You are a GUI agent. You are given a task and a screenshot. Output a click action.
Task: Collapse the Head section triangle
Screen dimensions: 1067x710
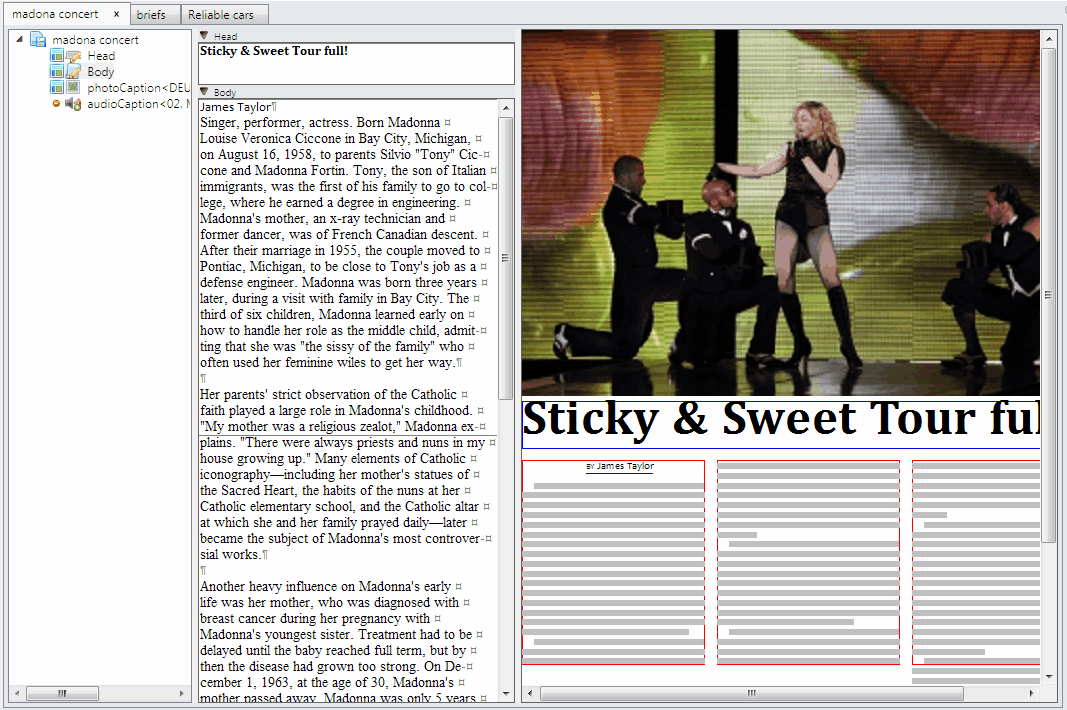(x=204, y=36)
